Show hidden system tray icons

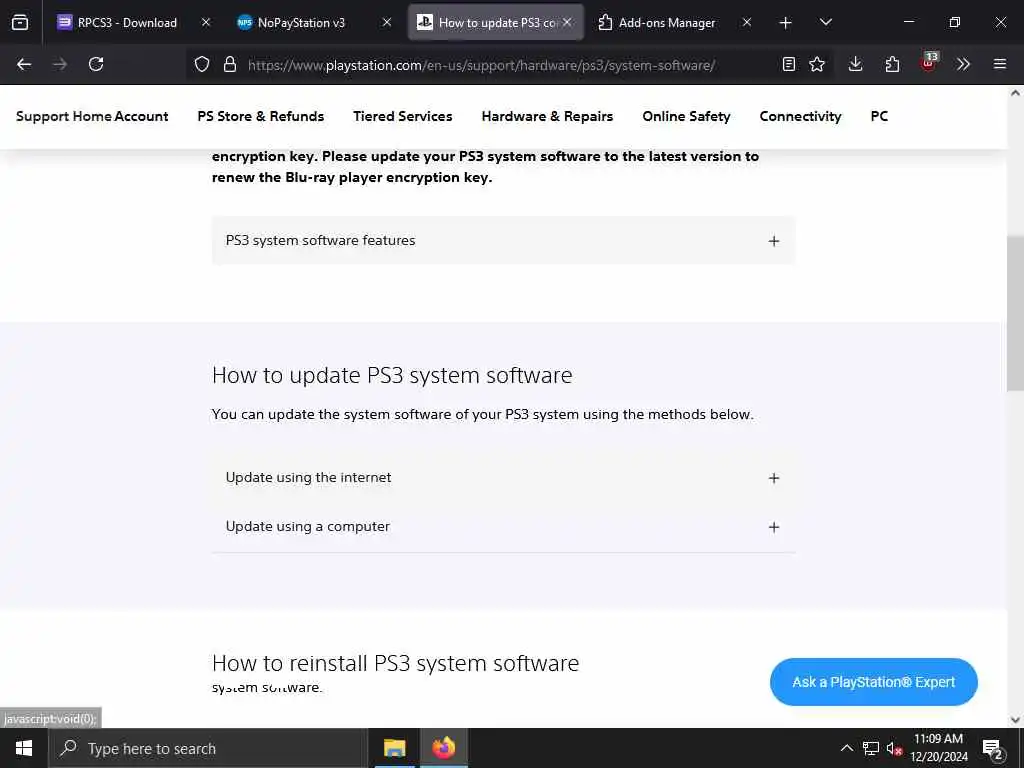(x=846, y=748)
